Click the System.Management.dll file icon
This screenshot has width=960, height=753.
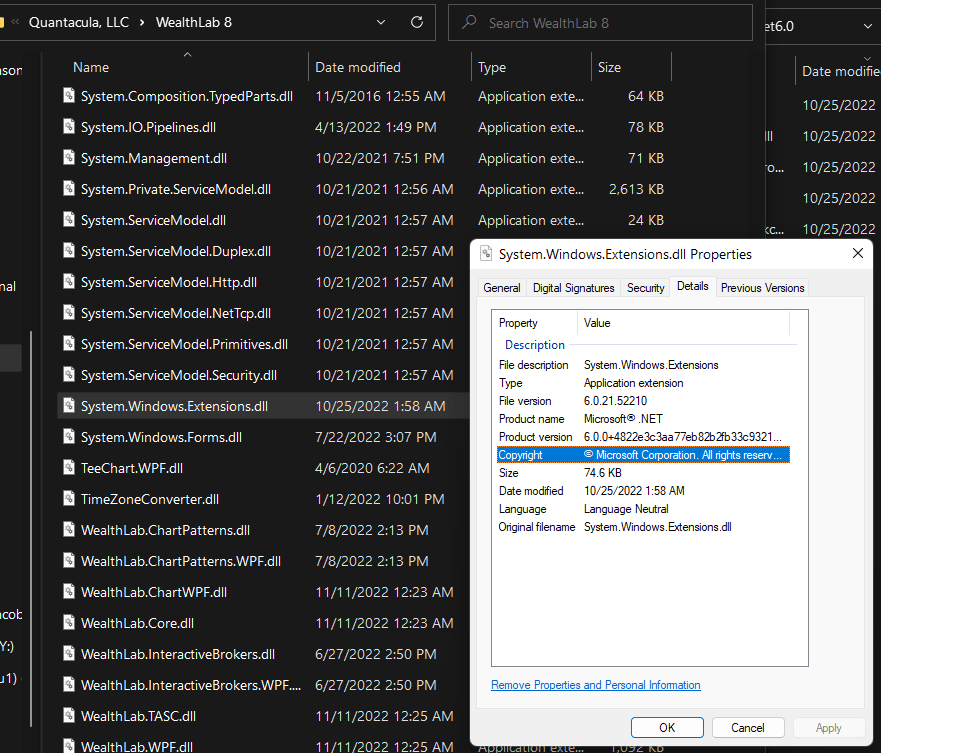69,157
